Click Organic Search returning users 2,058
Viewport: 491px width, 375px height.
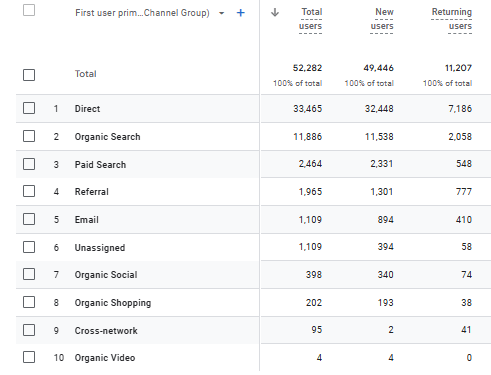coord(460,137)
